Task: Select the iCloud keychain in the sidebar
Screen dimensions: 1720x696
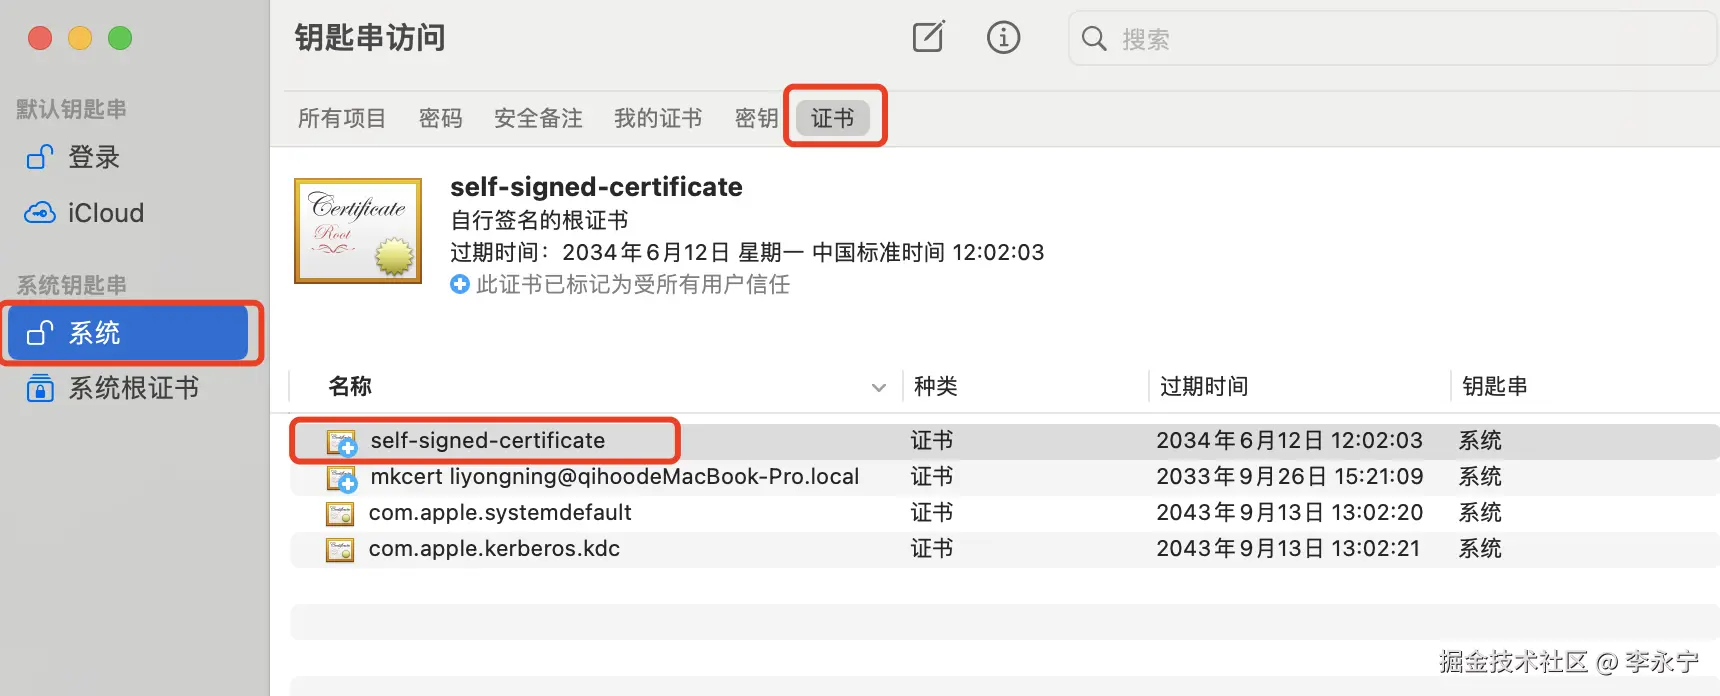Action: pyautogui.click(x=106, y=213)
